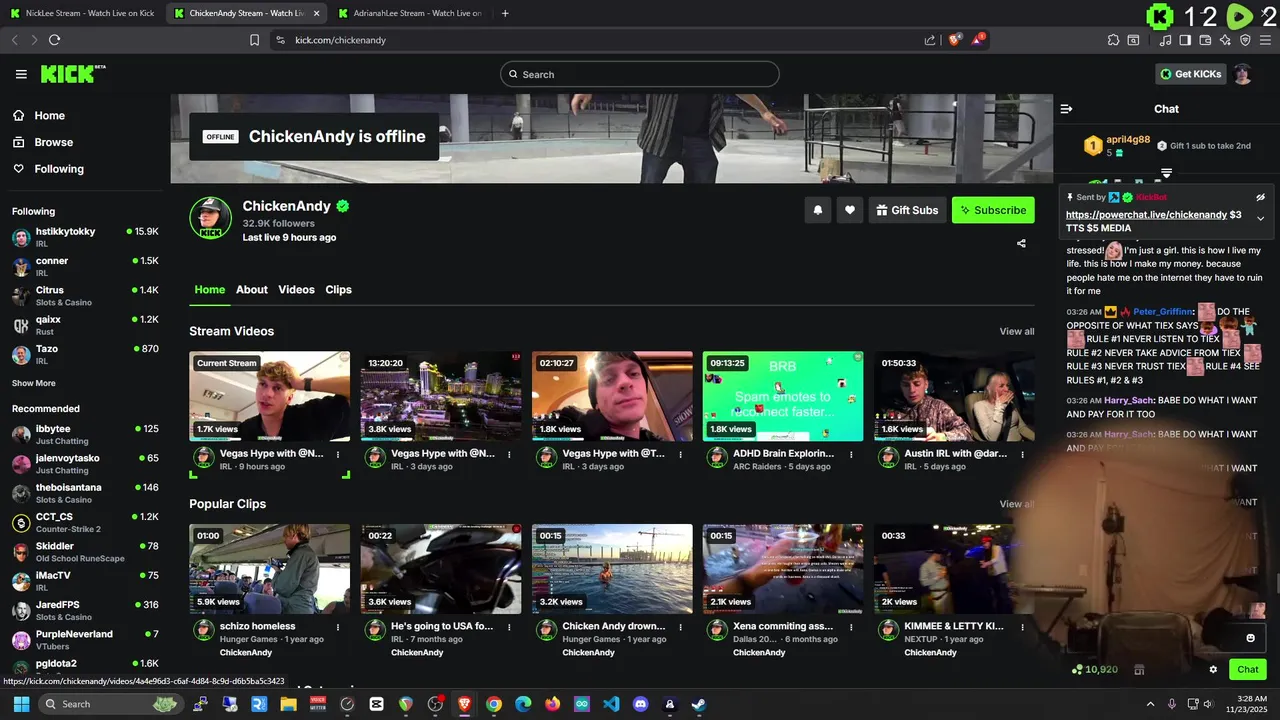The image size is (1280, 720).
Task: Toggle the browser sidebar panel
Action: click(x=1185, y=40)
